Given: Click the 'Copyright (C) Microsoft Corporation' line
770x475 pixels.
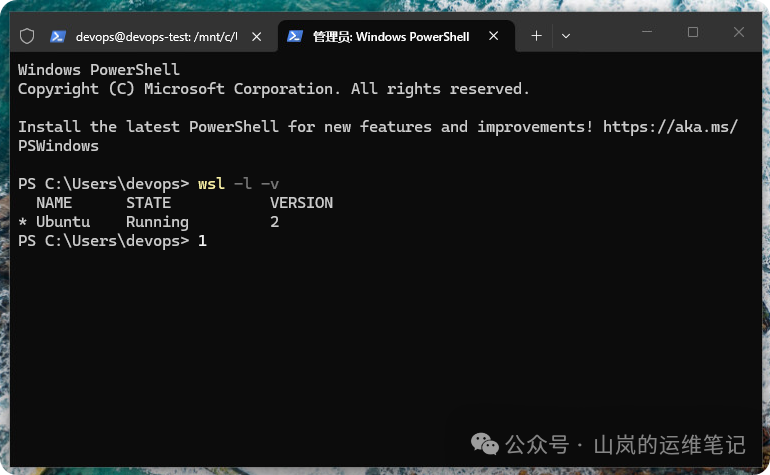Looking at the screenshot, I should click(274, 89).
